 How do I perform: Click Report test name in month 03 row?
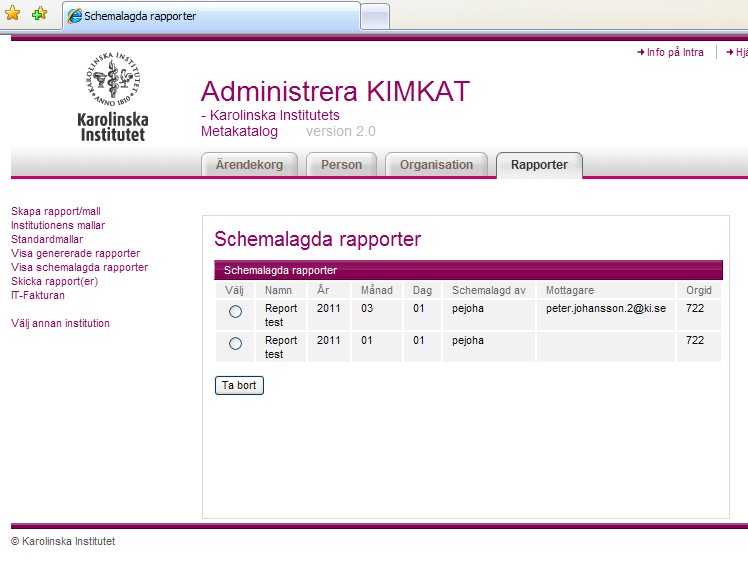click(281, 315)
